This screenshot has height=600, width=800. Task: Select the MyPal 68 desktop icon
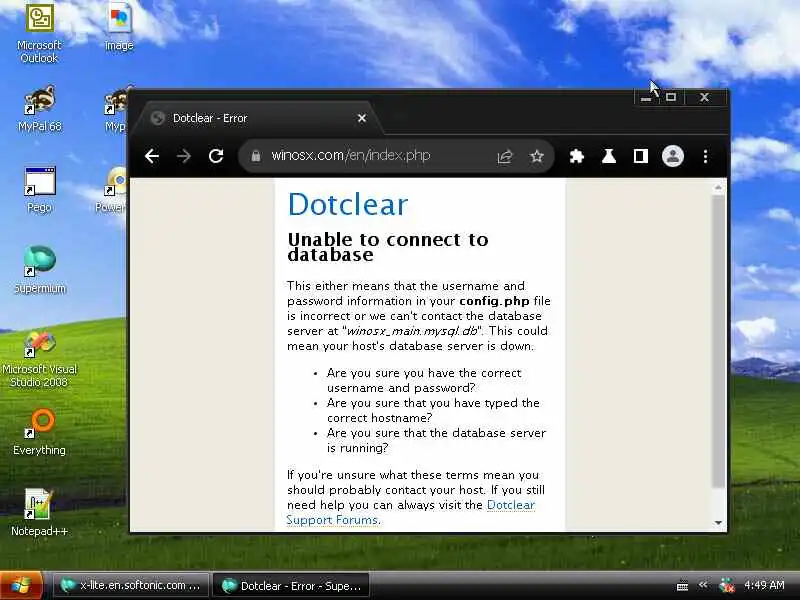coord(39,109)
